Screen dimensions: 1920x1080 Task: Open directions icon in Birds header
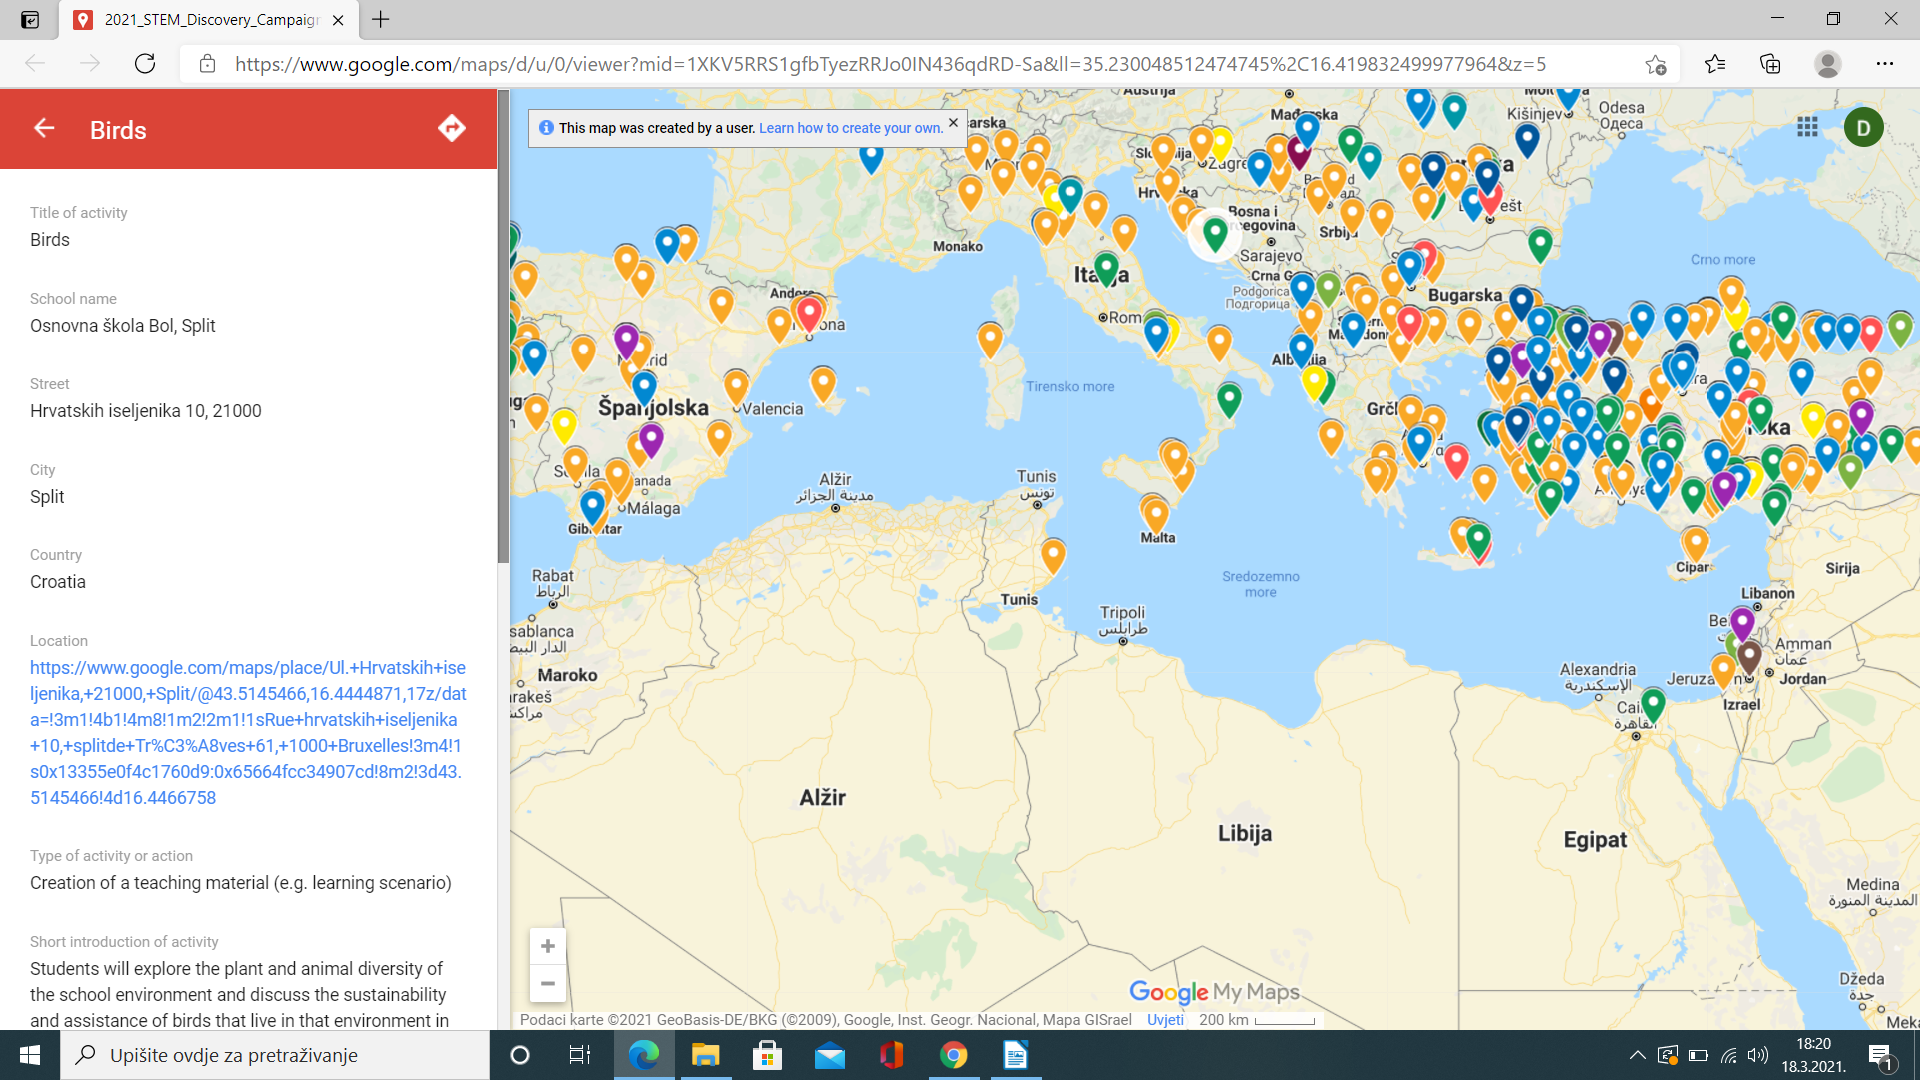click(452, 128)
